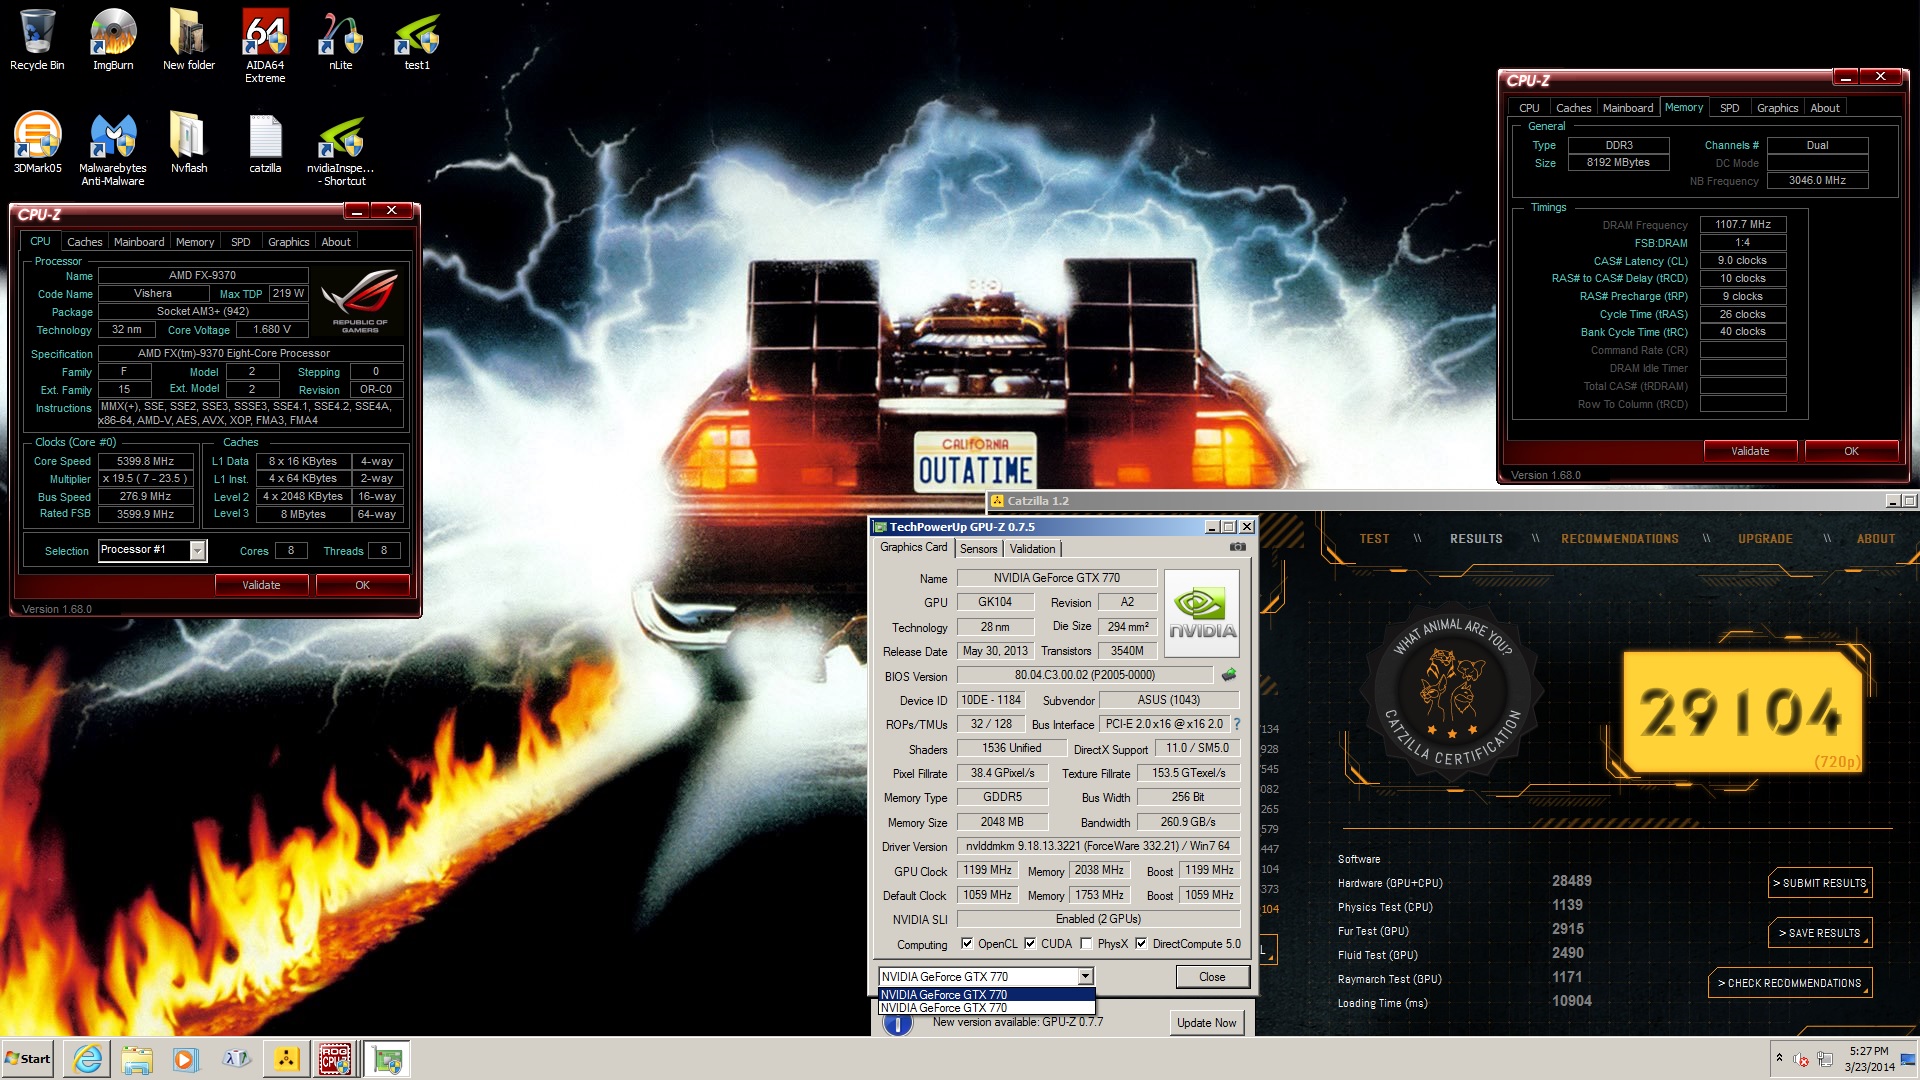Click the Windows Start button
Screen dimensions: 1920x1080
[x=28, y=1059]
